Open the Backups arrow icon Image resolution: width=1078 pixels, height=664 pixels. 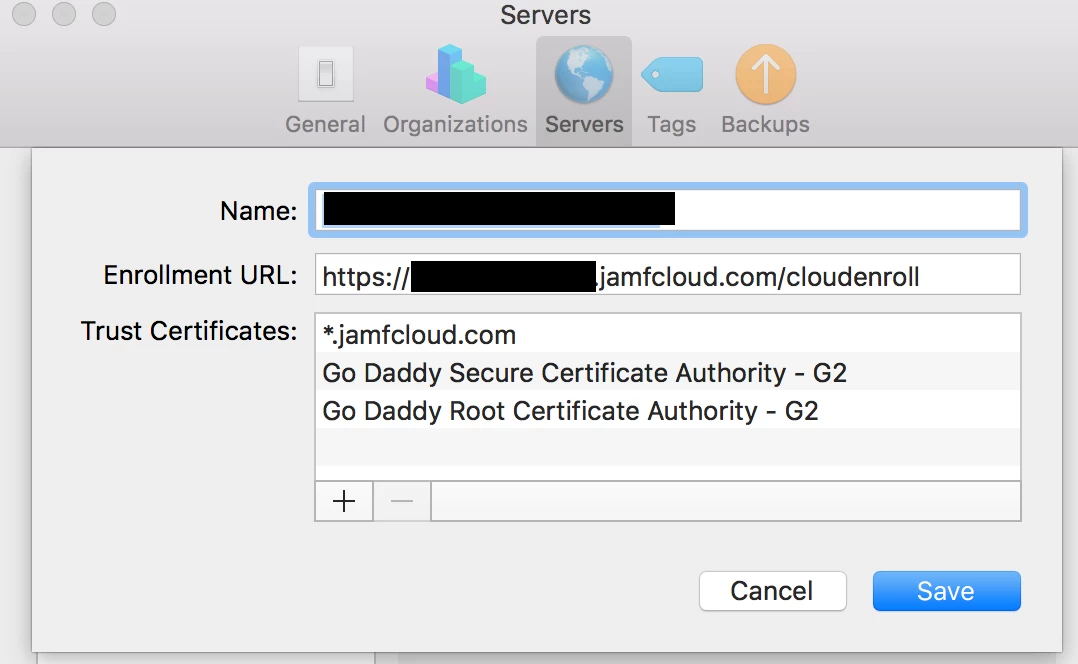[766, 74]
